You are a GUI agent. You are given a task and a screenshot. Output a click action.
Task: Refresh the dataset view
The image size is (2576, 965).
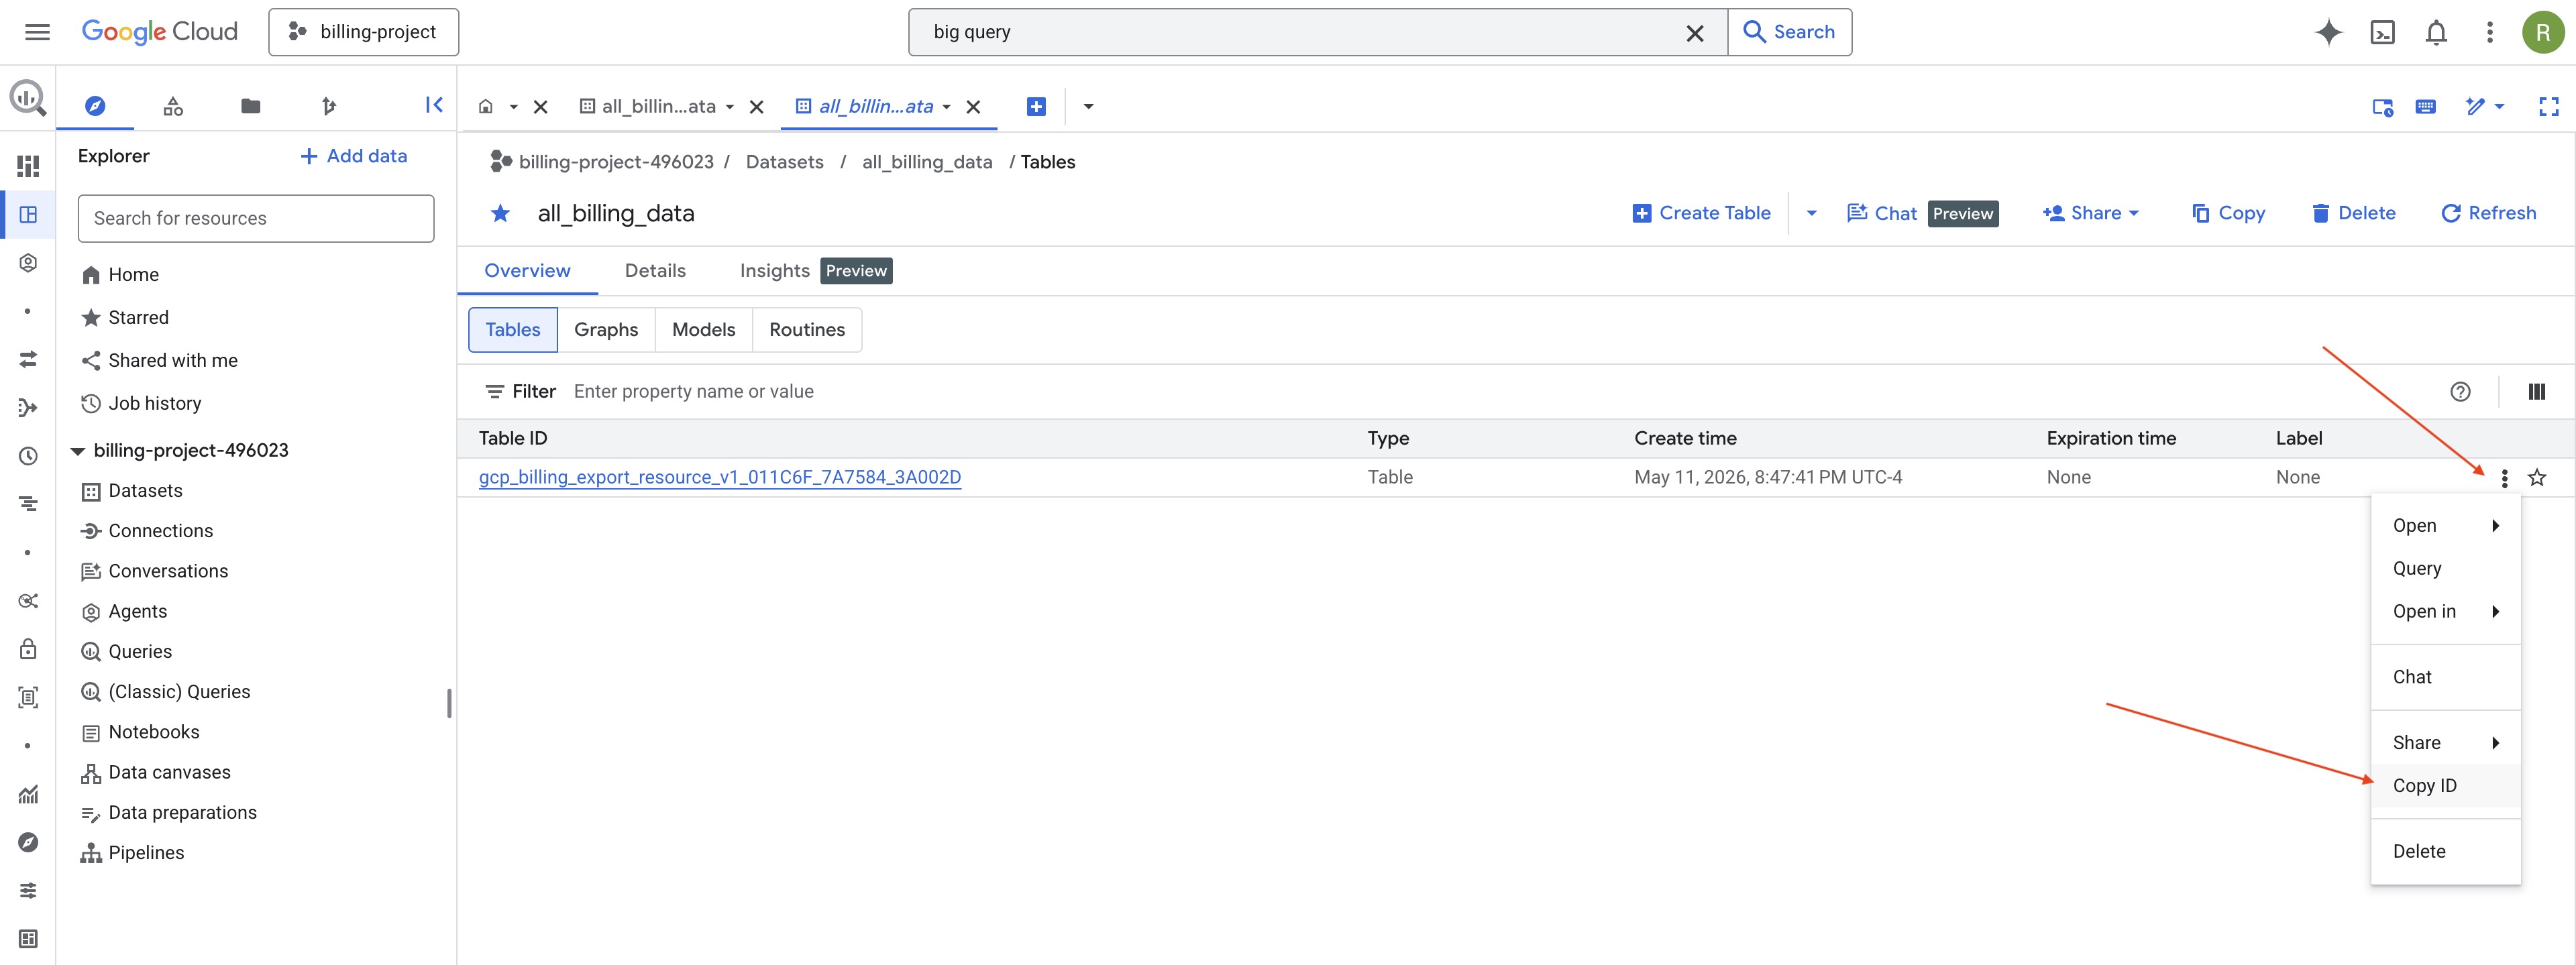[x=2488, y=213]
